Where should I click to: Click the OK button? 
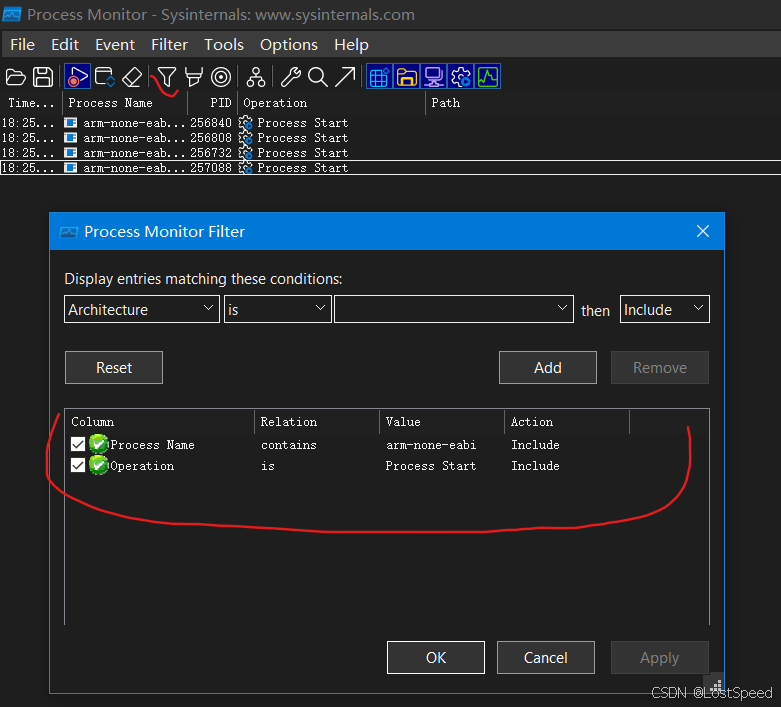(x=435, y=658)
